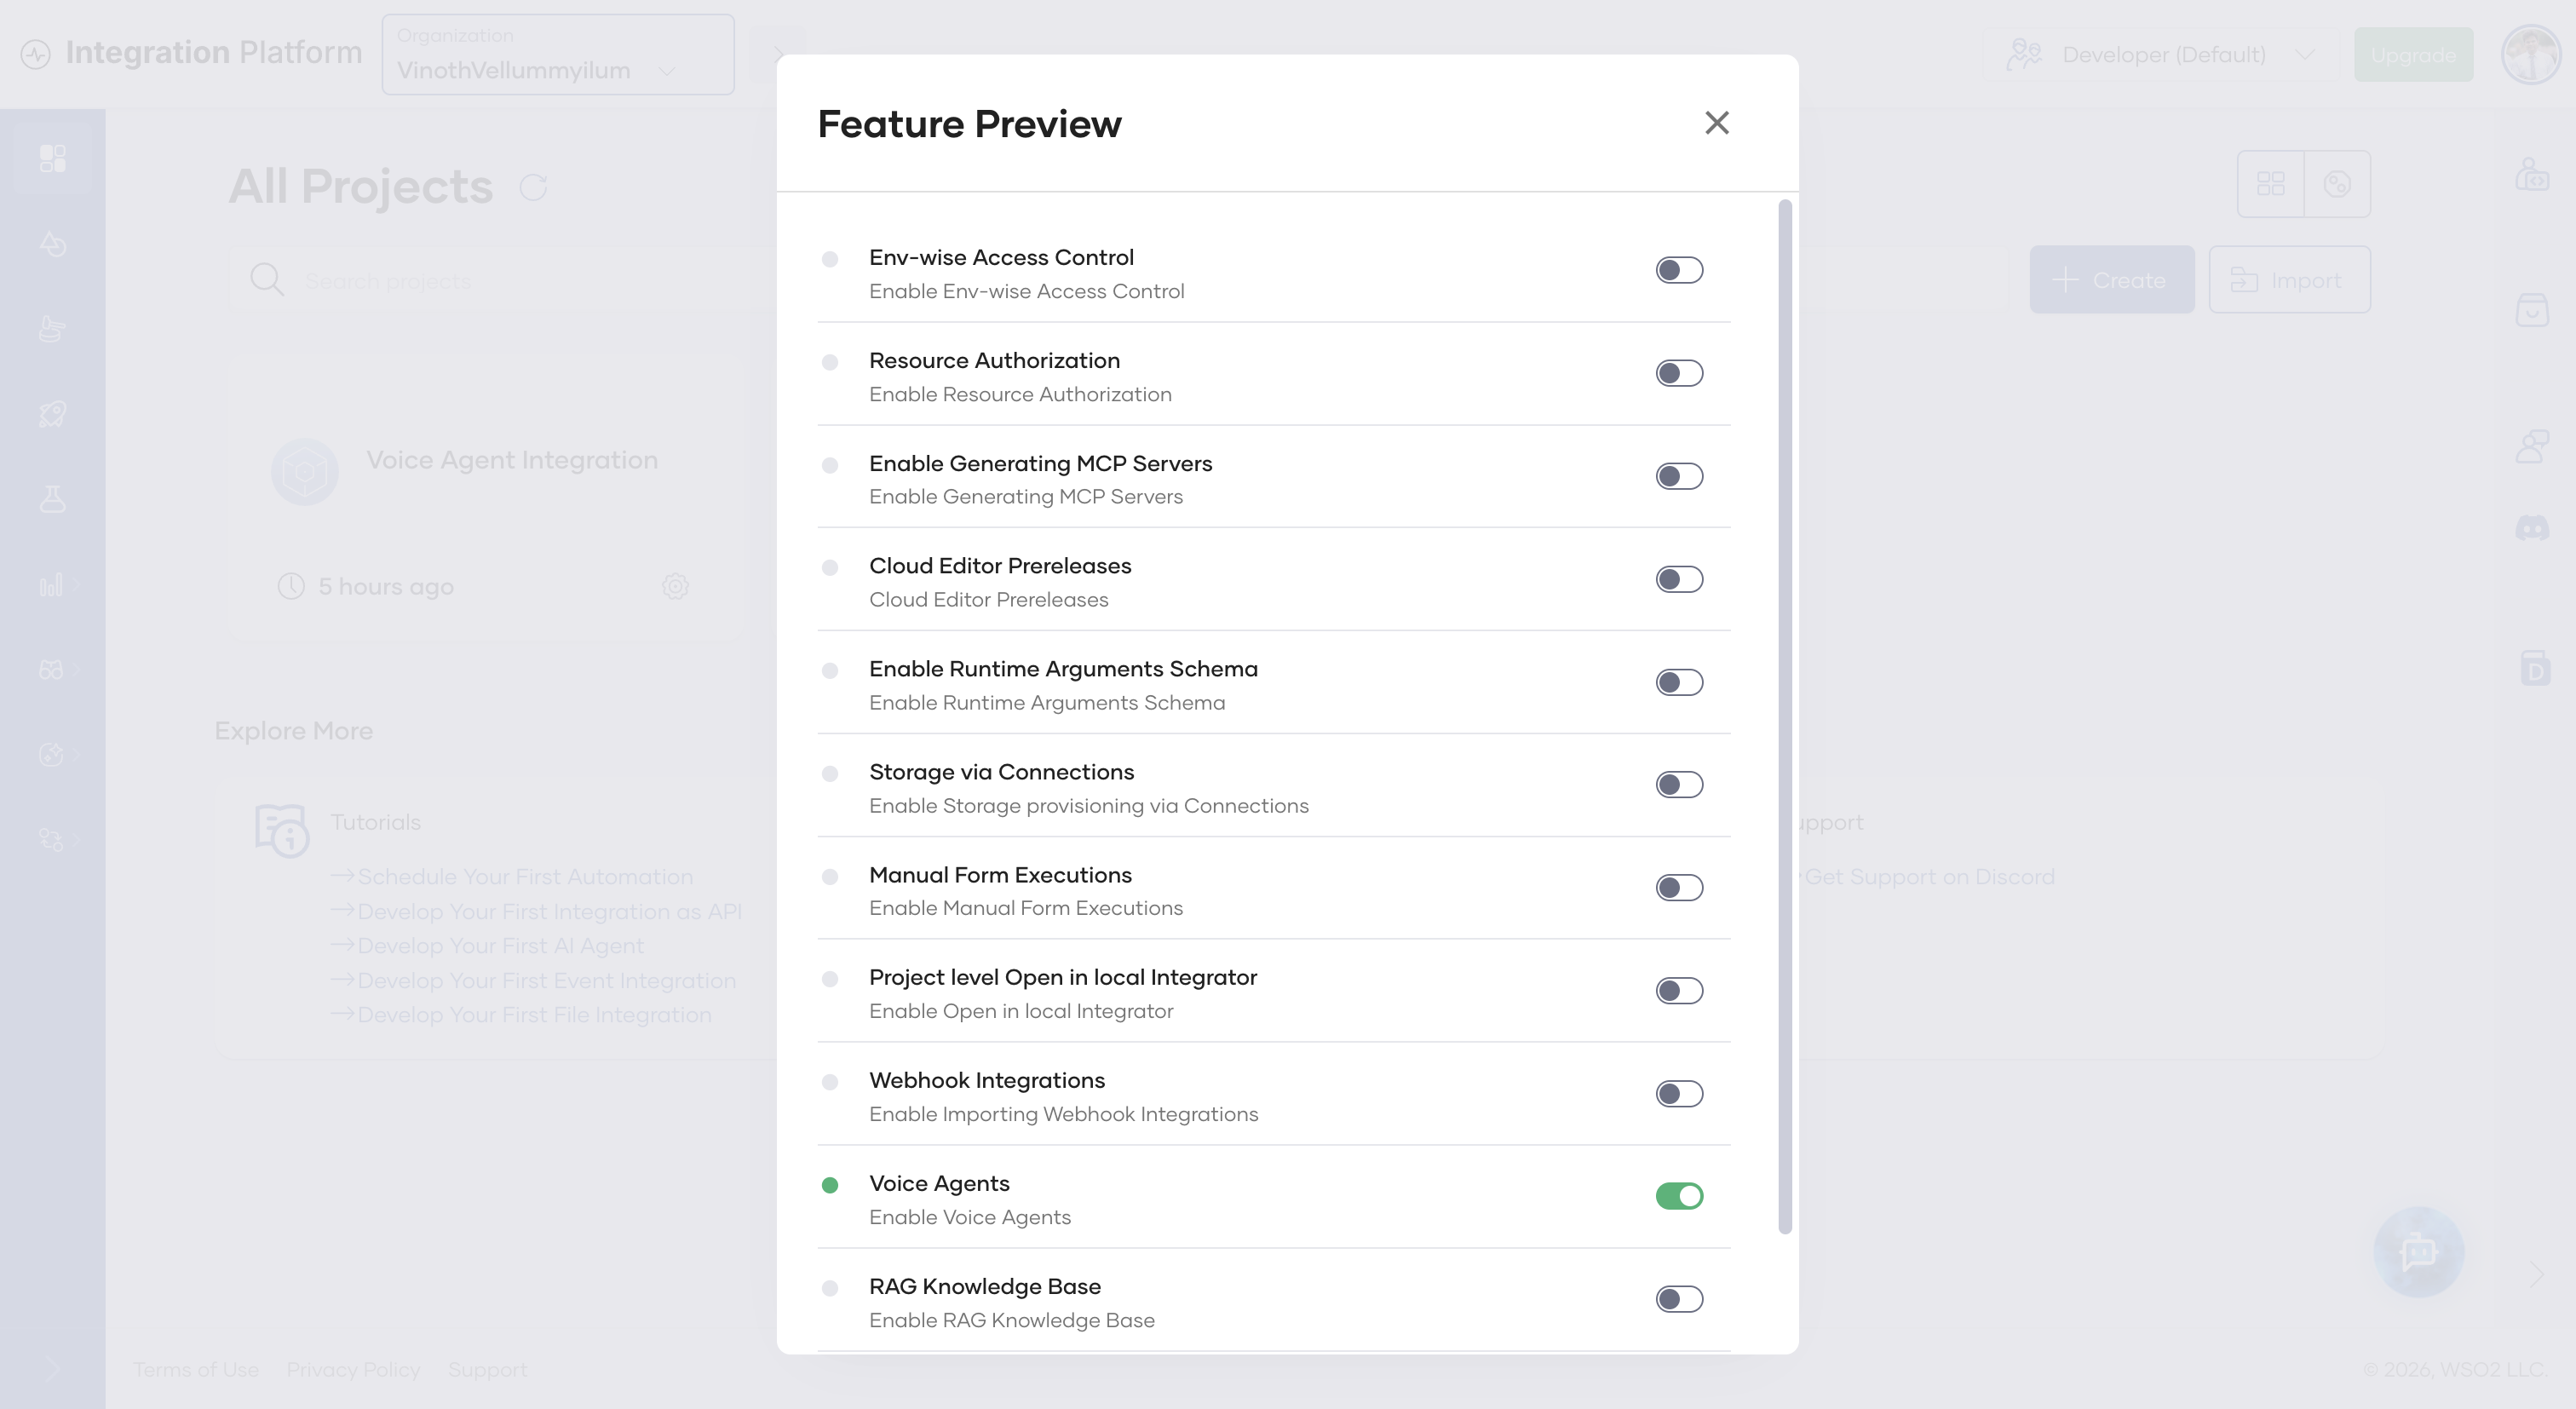This screenshot has width=2576, height=1409.
Task: Toggle Cloud Editor Prereleases switch
Action: pos(1679,579)
